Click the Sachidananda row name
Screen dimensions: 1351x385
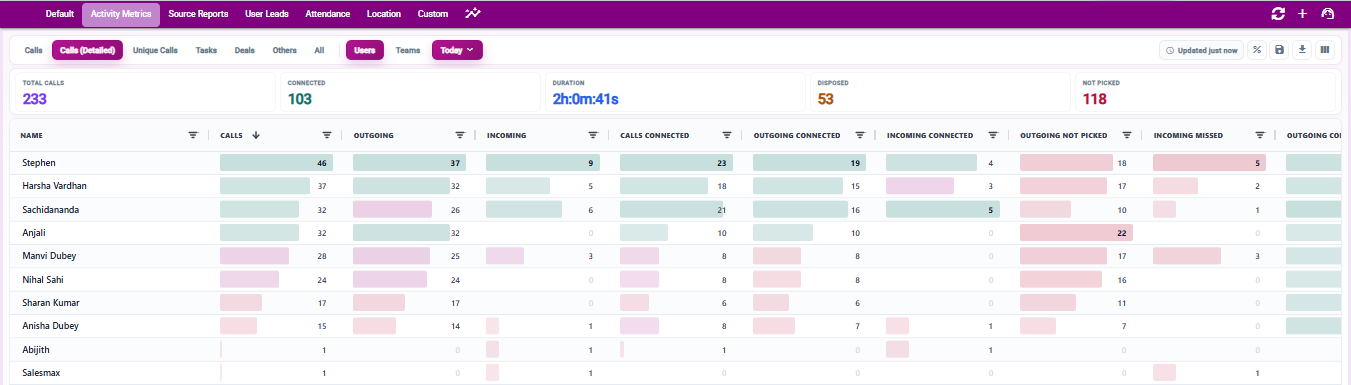point(50,210)
